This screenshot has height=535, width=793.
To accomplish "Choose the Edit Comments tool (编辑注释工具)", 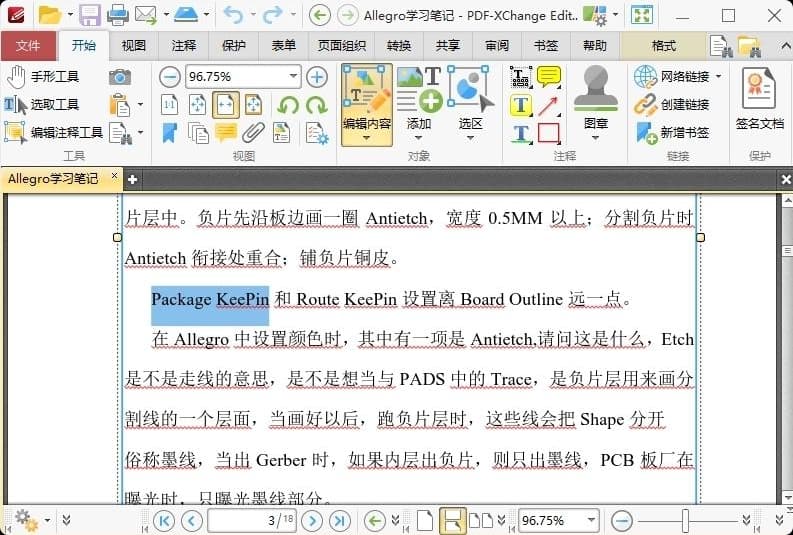I will click(54, 132).
